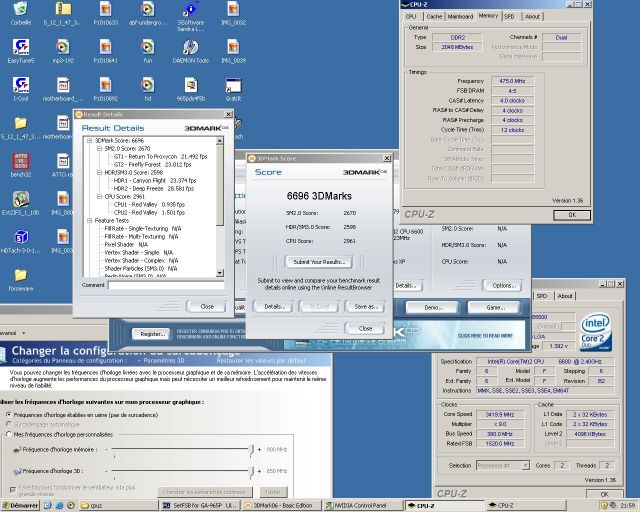Open Internet Explorer quick launch icon

59,505
